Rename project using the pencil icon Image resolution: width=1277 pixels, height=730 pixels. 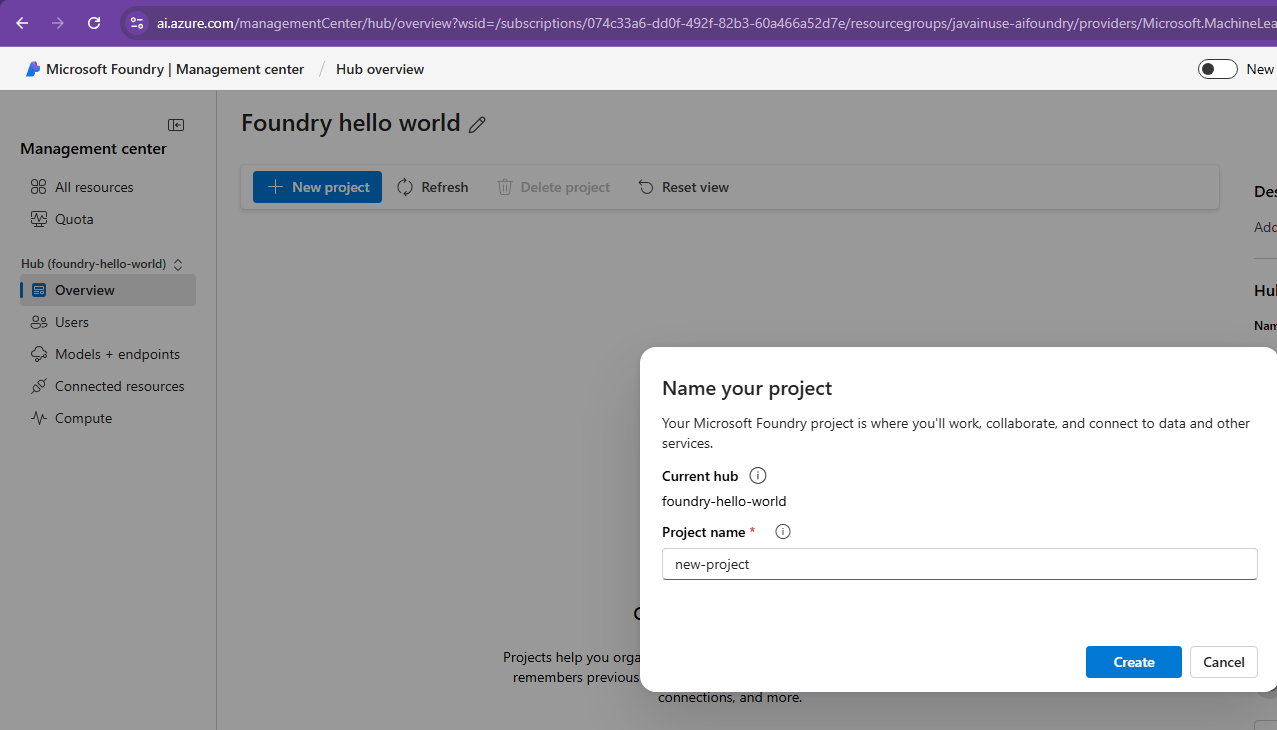click(477, 124)
